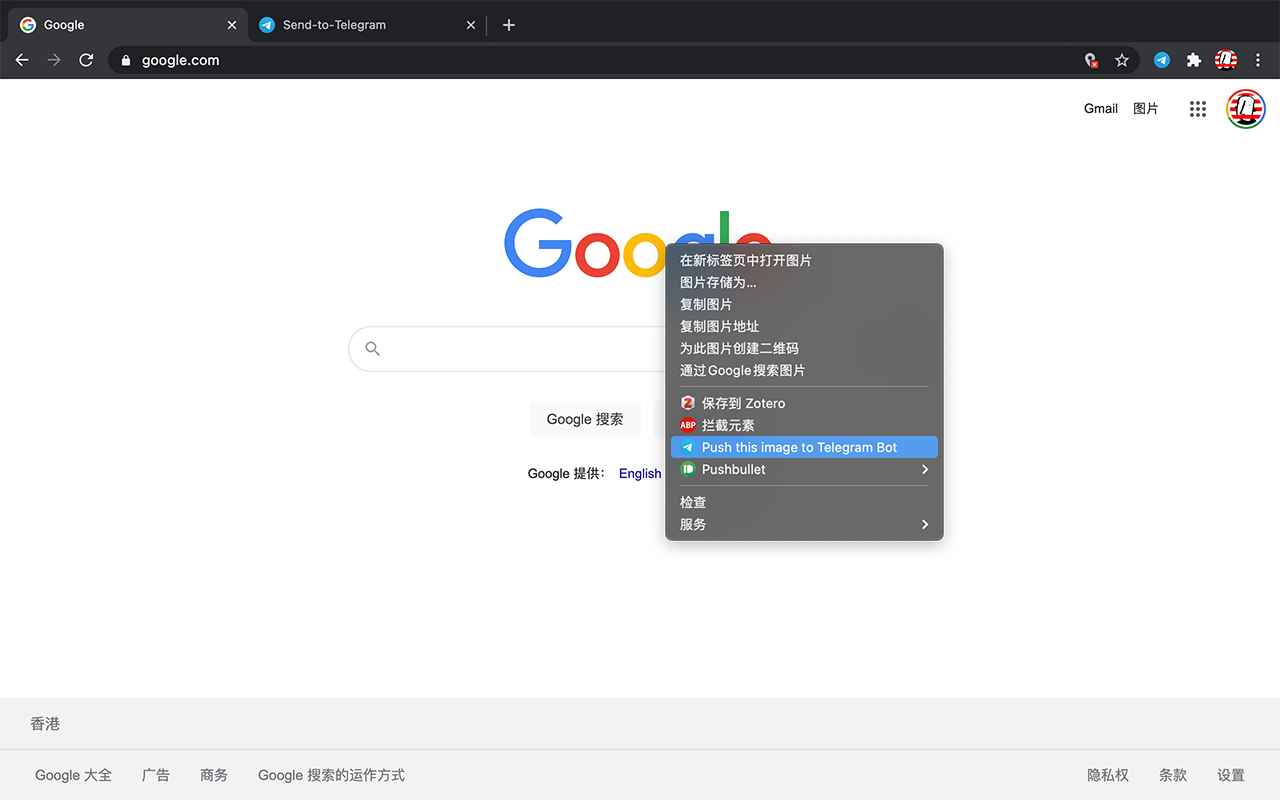Image resolution: width=1280 pixels, height=800 pixels.
Task: Click the magnifier icon in the search box
Action: tap(372, 348)
